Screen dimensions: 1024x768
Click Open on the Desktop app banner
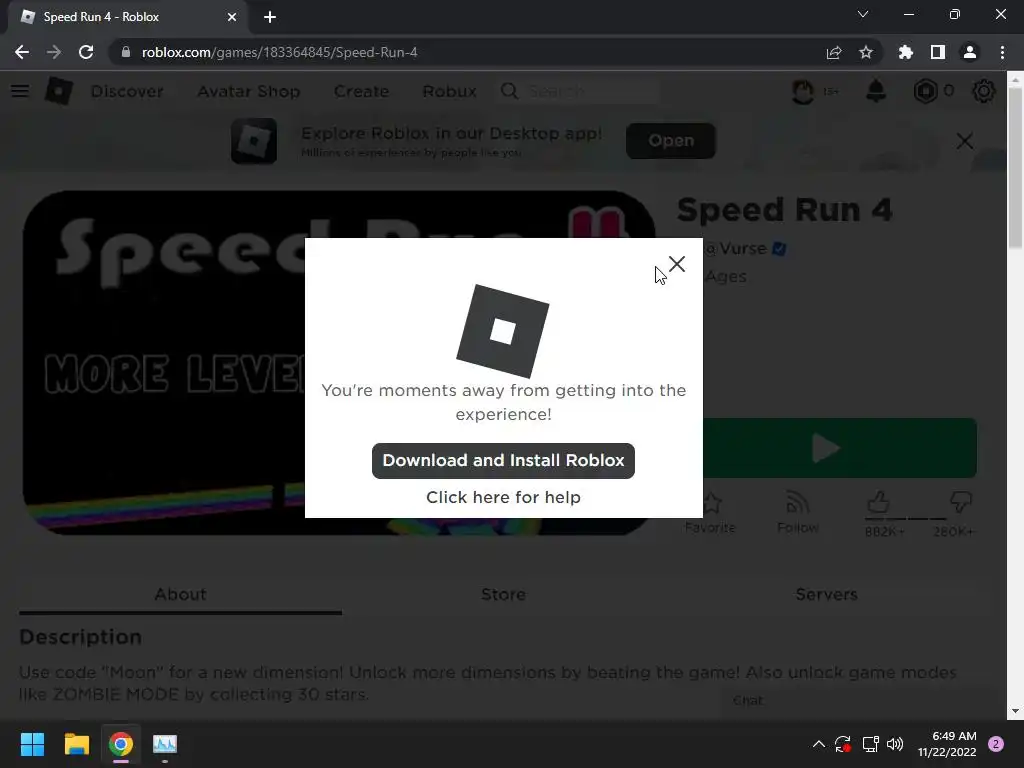(x=671, y=140)
